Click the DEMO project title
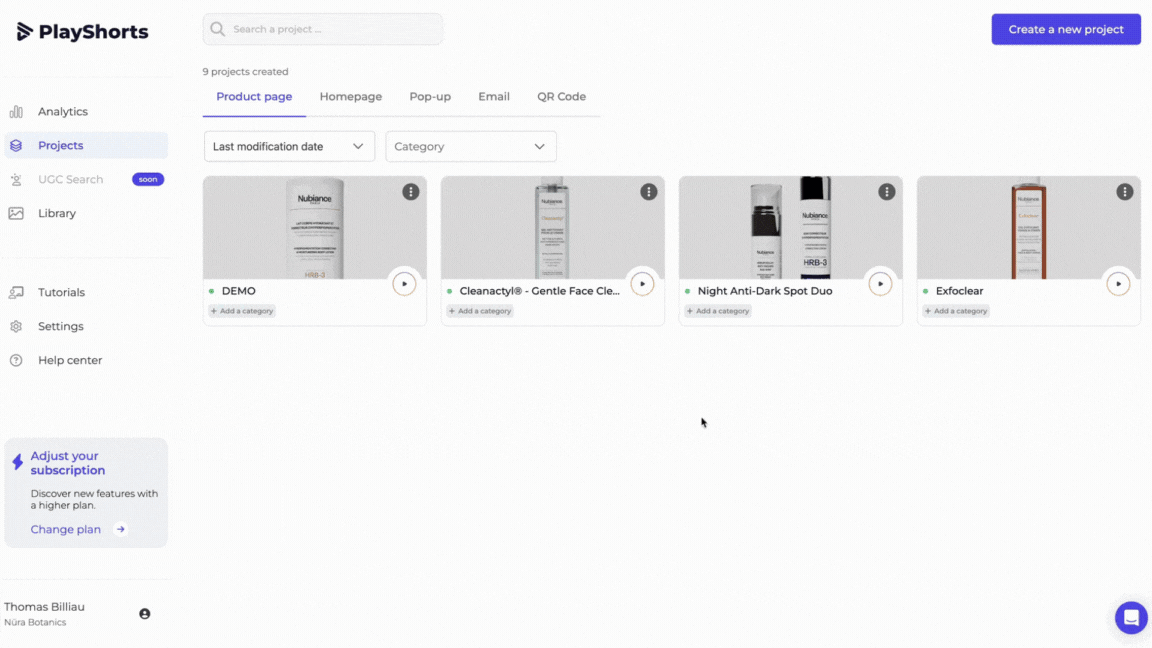Image resolution: width=1152 pixels, height=648 pixels. (239, 291)
